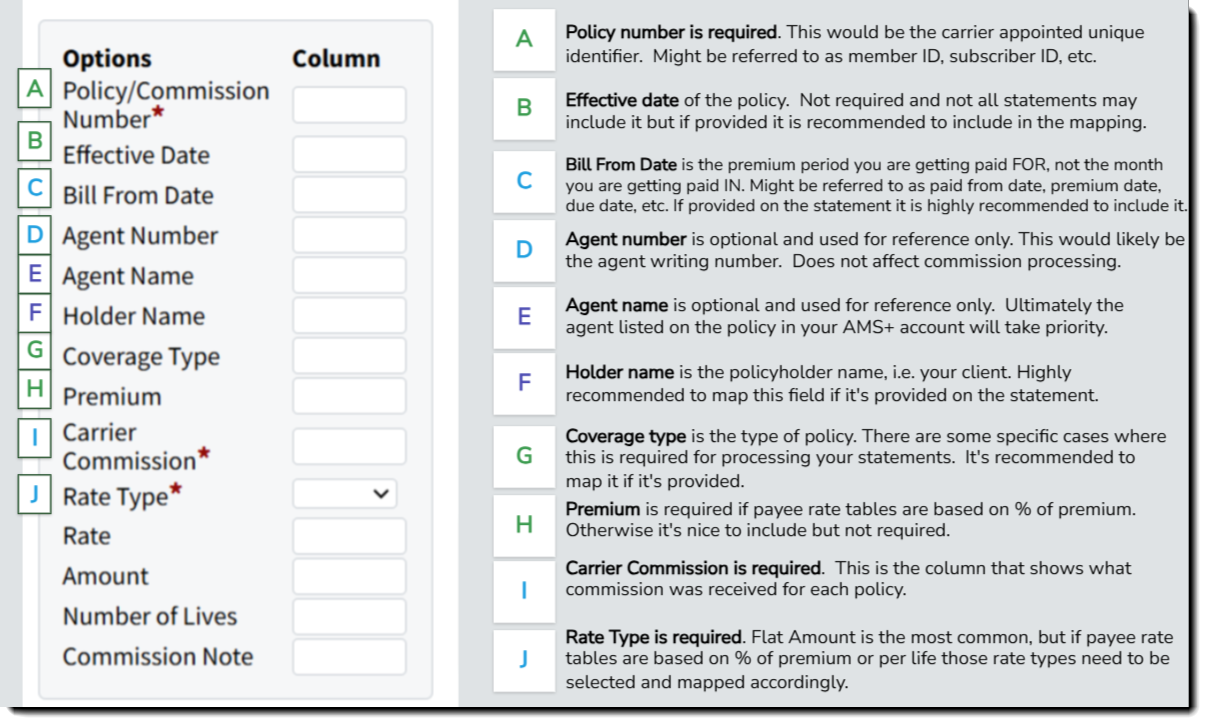Click the Effective Date column input
1205x726 pixels.
click(x=349, y=155)
